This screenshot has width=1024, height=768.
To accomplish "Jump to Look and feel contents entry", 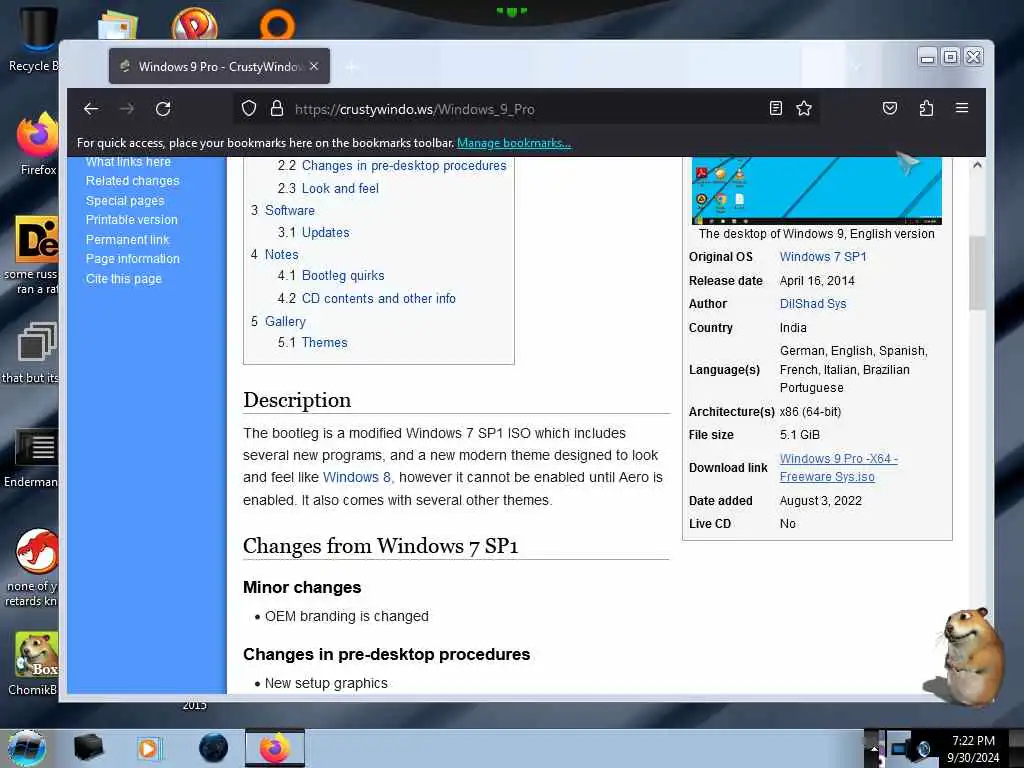I will click(x=340, y=188).
